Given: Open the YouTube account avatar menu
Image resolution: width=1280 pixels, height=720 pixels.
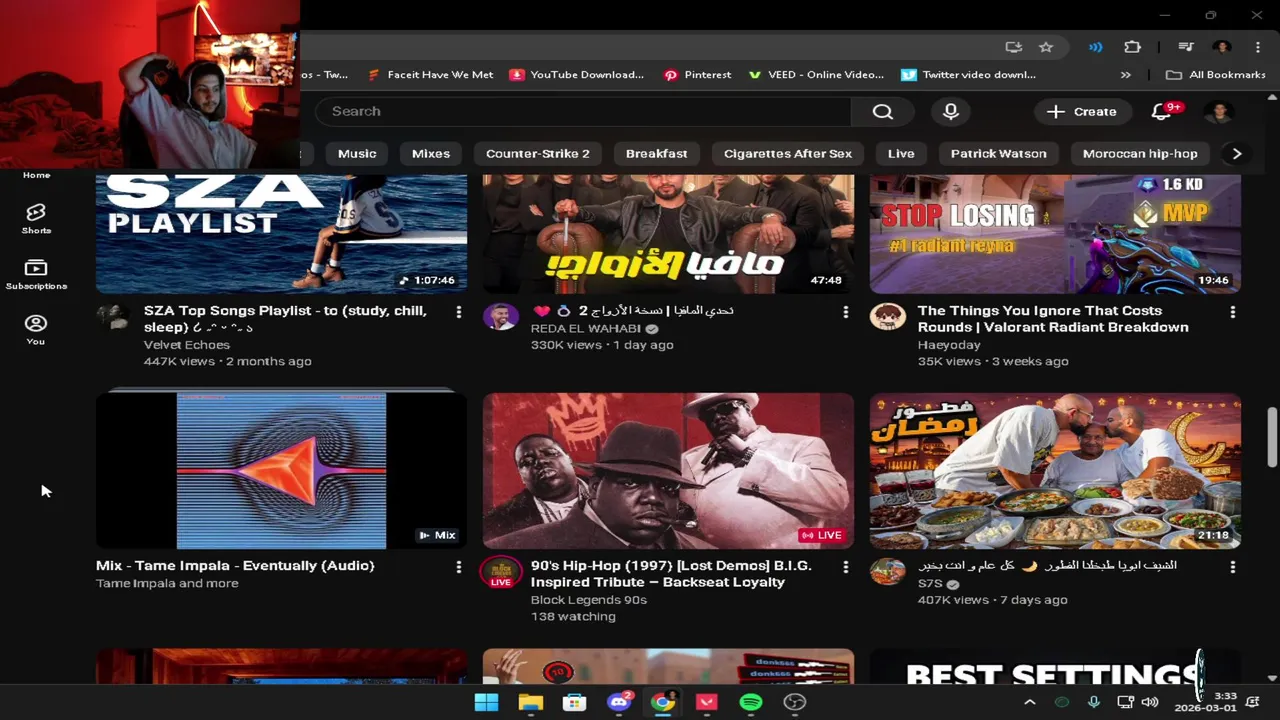Looking at the screenshot, I should click(x=1218, y=111).
